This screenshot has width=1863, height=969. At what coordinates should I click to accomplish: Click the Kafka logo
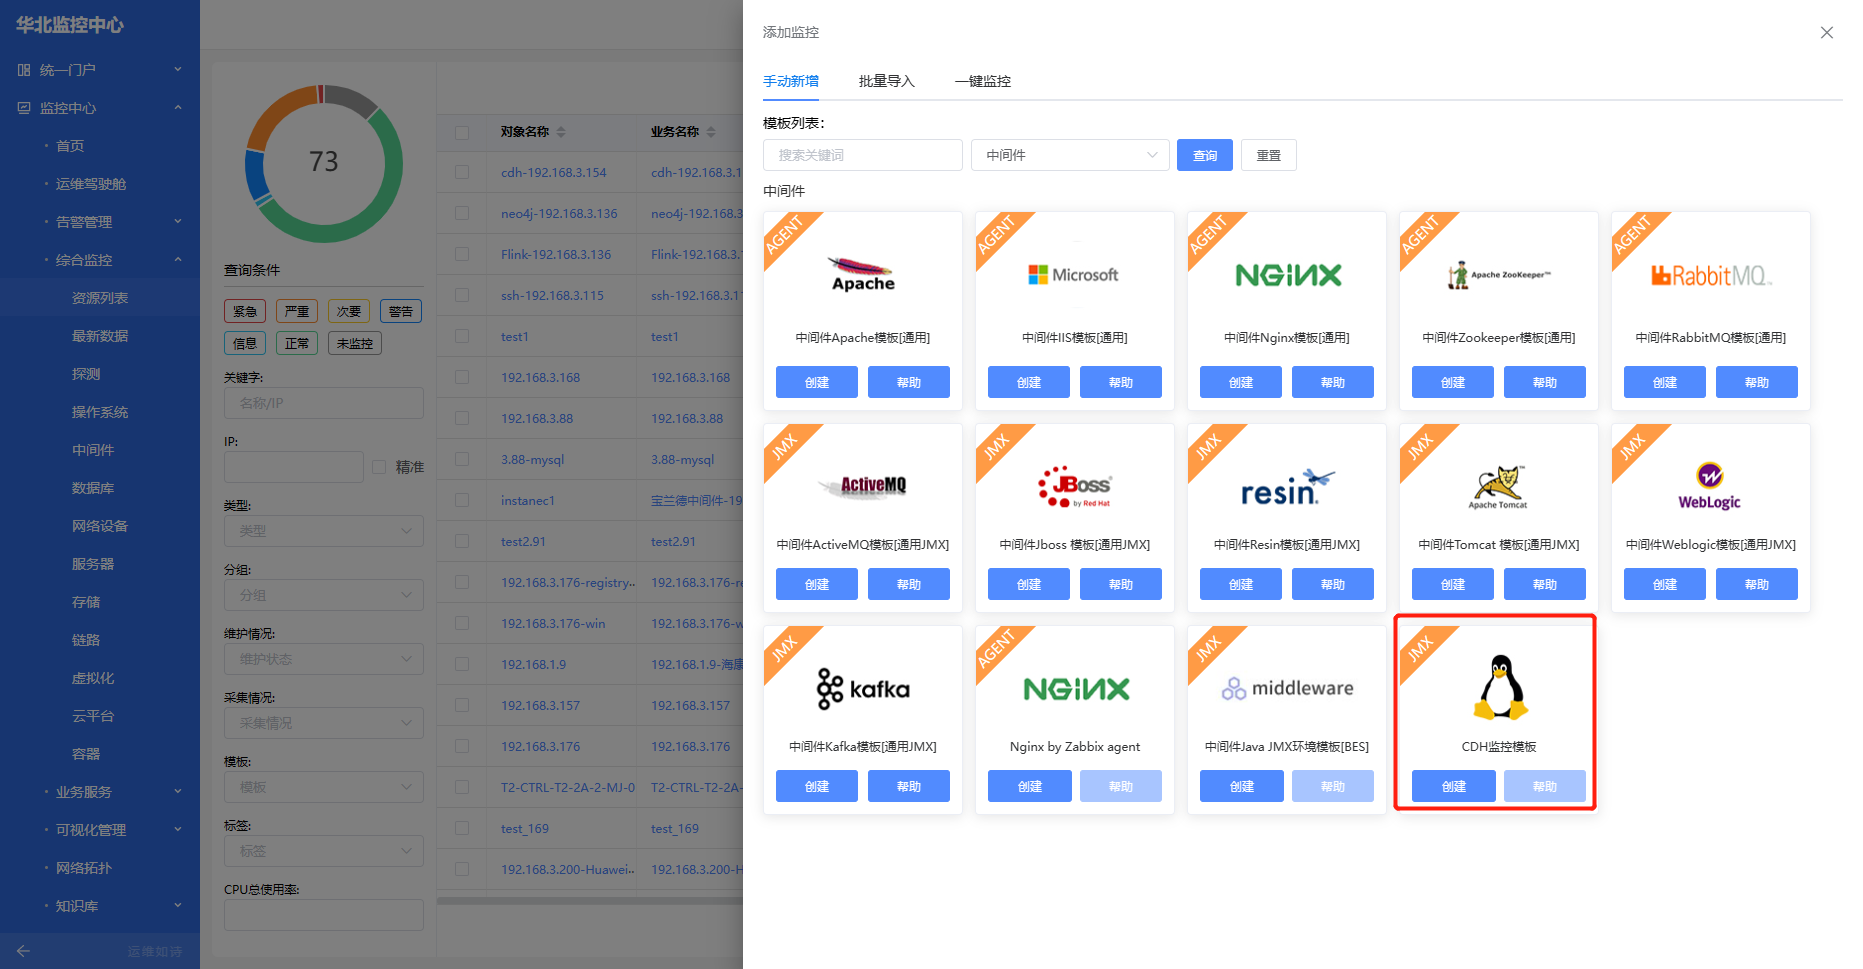[x=862, y=689]
